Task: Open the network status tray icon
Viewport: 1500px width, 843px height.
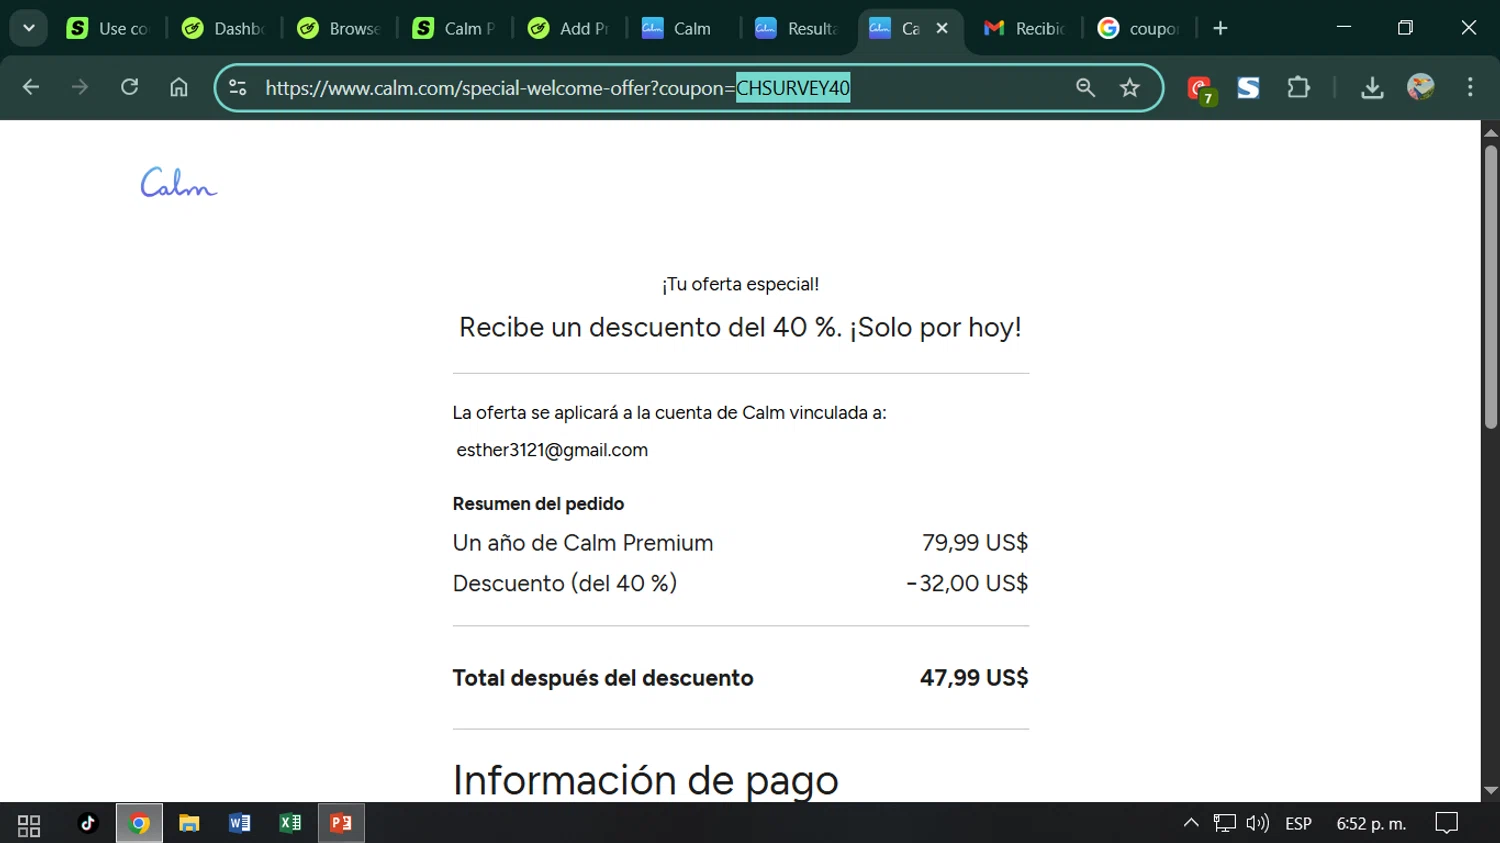Action: point(1224,823)
